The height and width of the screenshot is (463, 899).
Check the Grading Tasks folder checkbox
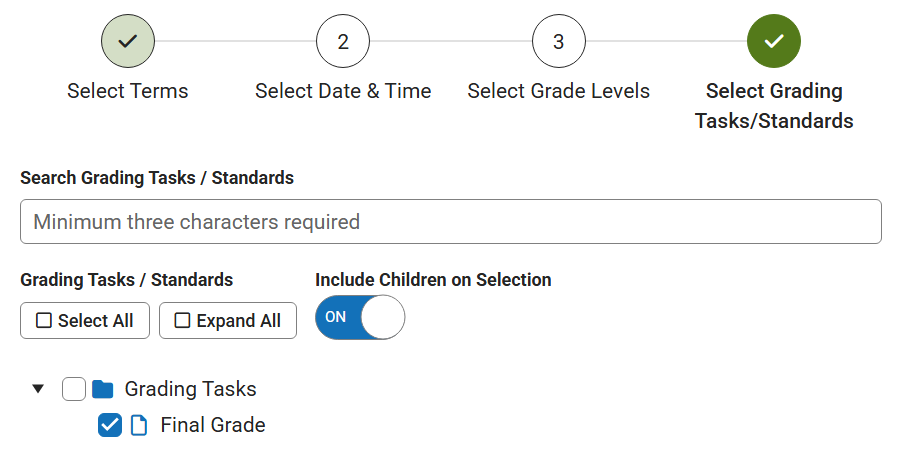[74, 389]
